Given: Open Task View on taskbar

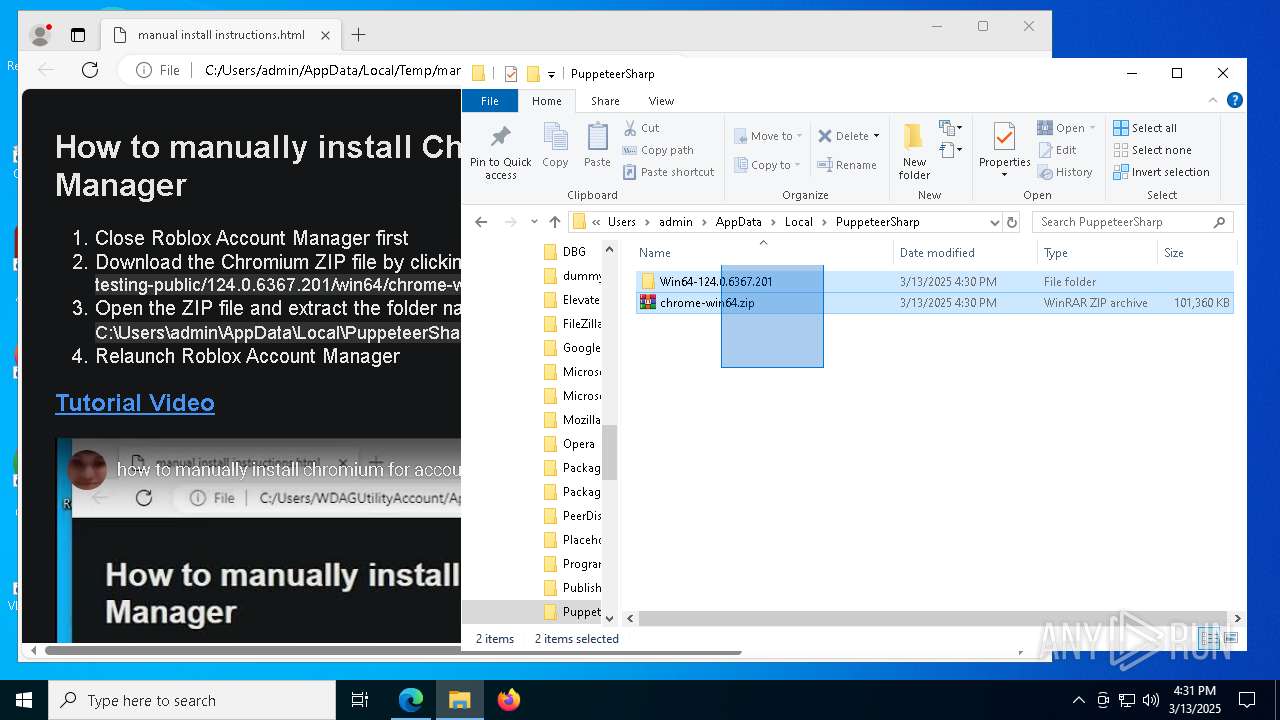Looking at the screenshot, I should pyautogui.click(x=360, y=700).
